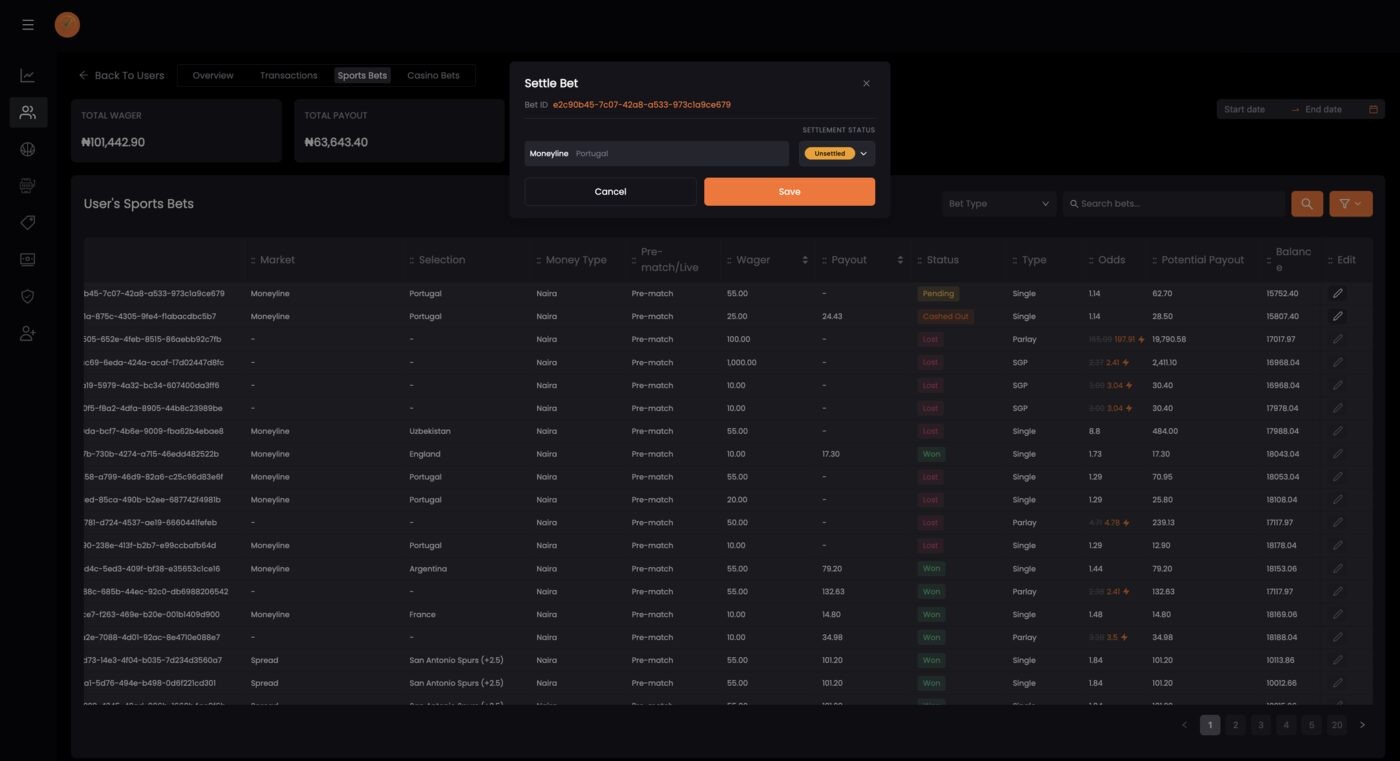Open the hamburger menu icon

pos(28,25)
